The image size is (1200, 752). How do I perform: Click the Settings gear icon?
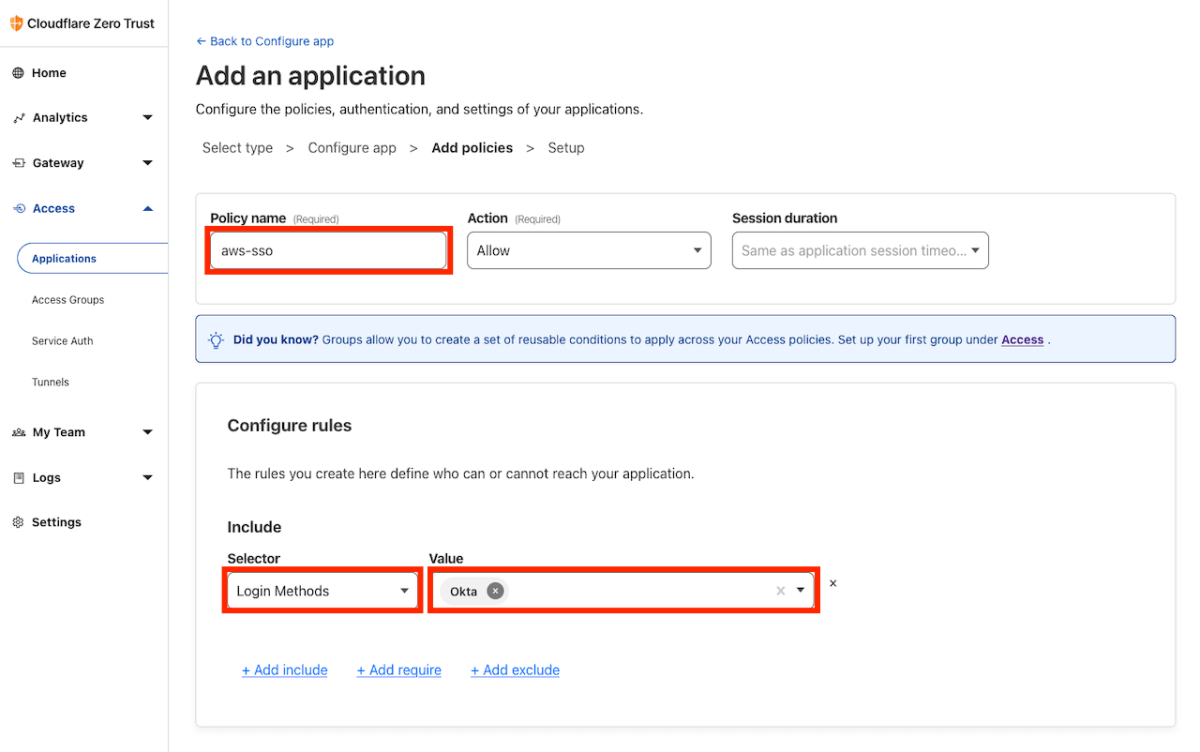pyautogui.click(x=17, y=521)
